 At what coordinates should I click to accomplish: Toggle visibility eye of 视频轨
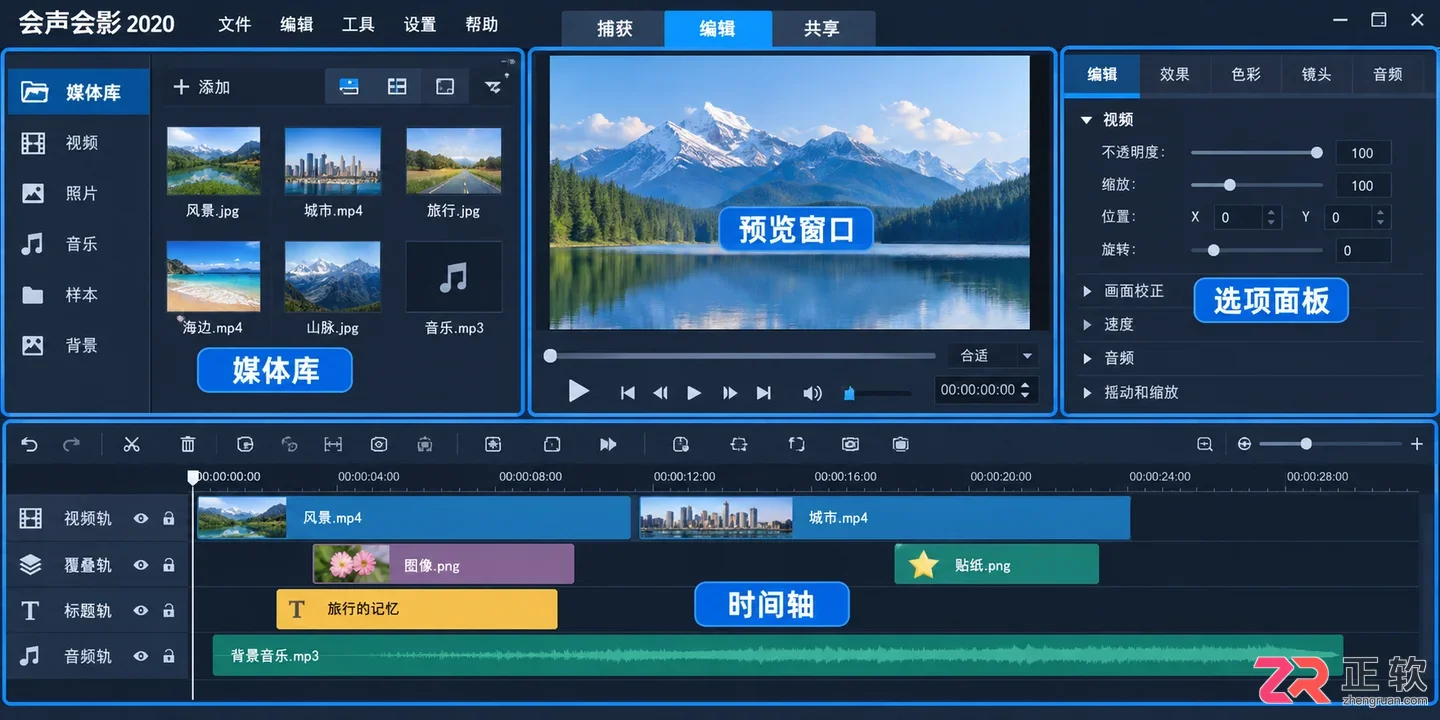point(141,518)
